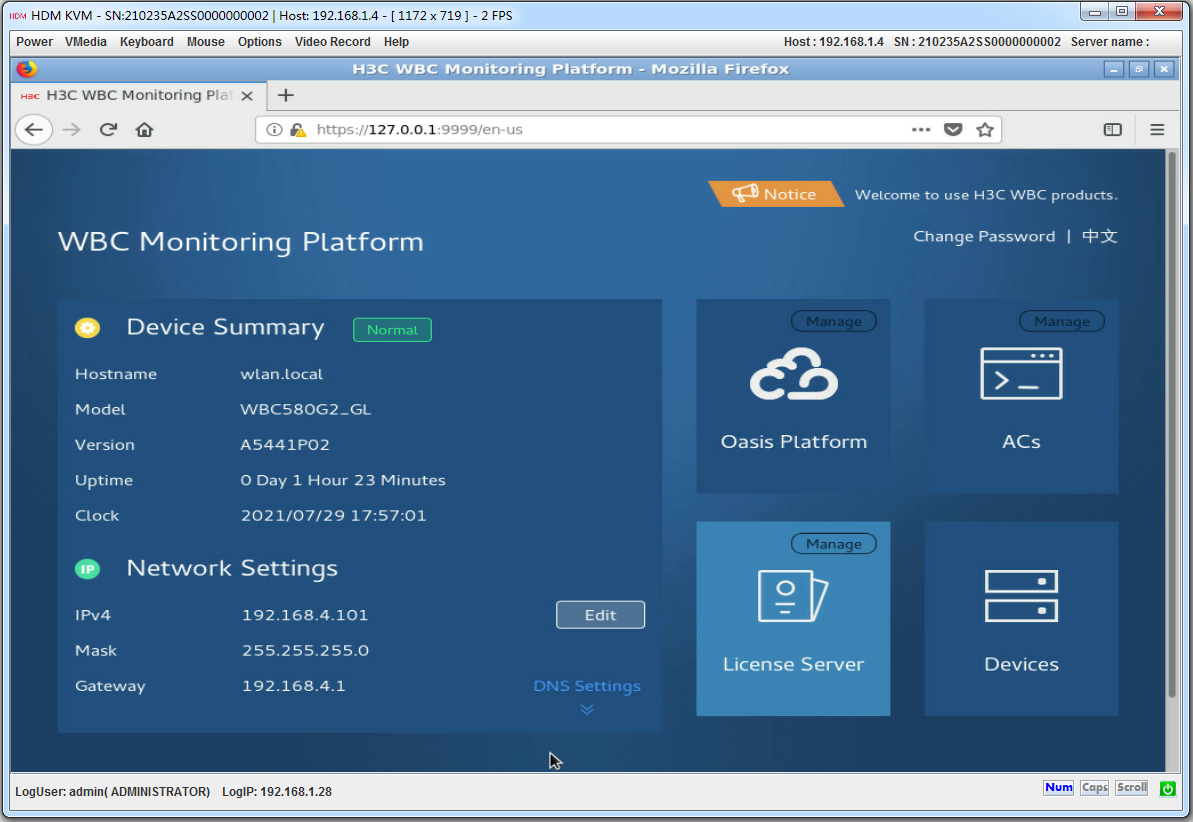The height and width of the screenshot is (822, 1193).
Task: Click the model value WBC580G2_GL
Action: click(x=306, y=409)
